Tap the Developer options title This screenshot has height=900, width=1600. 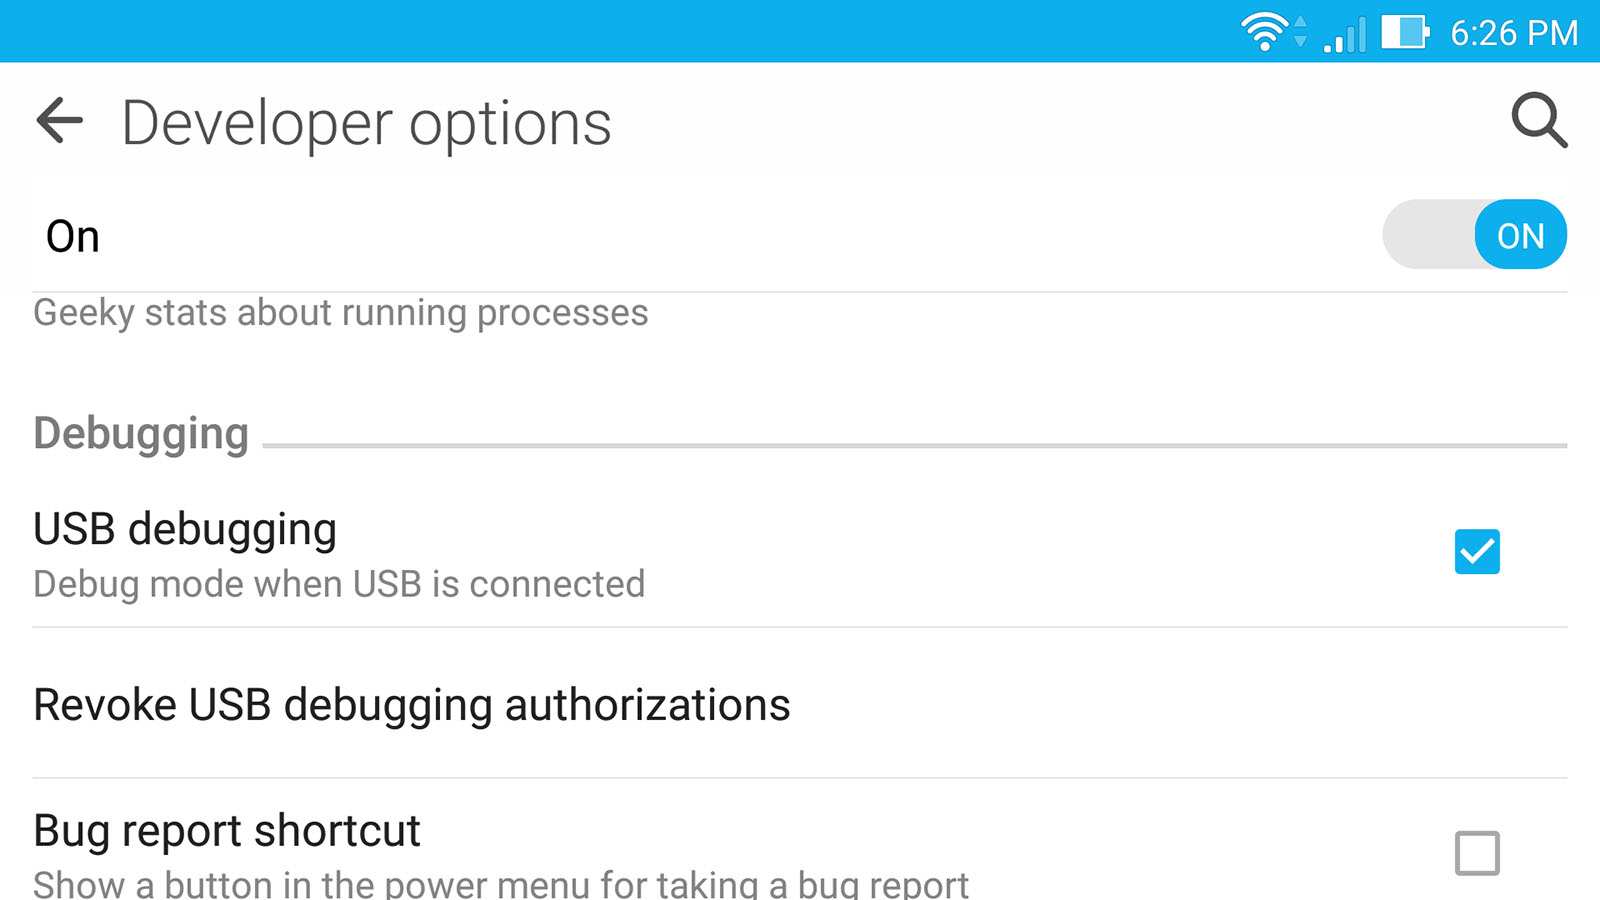[x=366, y=124]
